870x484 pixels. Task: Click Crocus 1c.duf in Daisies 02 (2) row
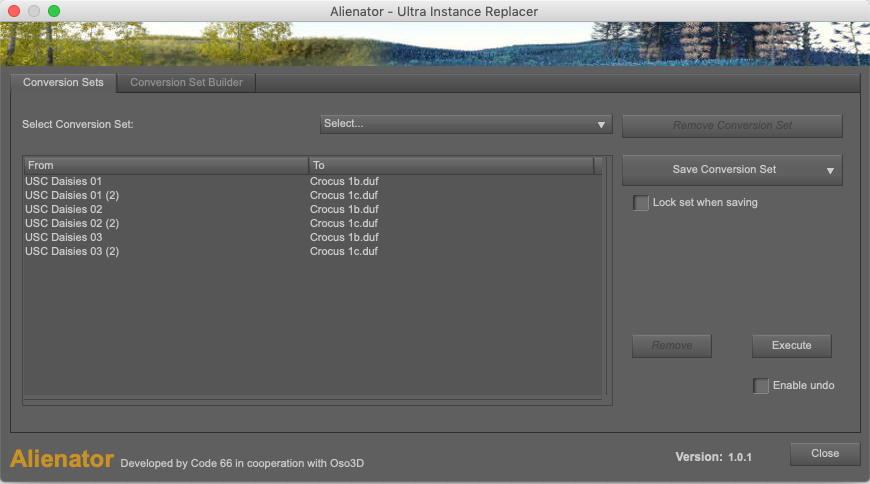[x=343, y=223]
